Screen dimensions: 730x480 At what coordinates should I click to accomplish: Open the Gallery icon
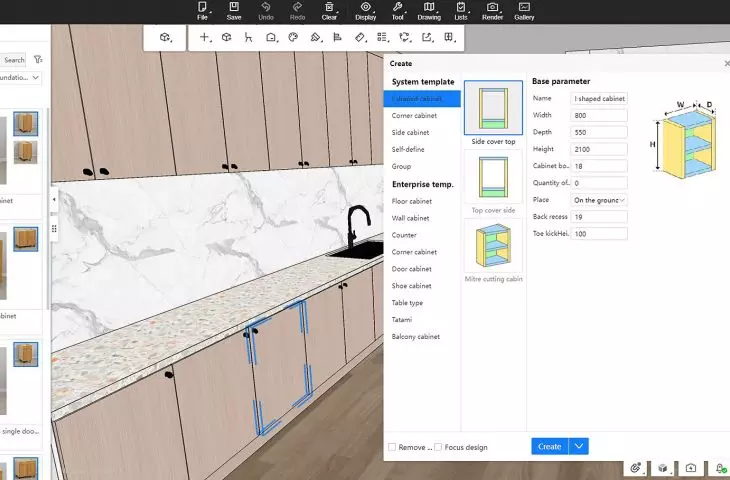tap(524, 7)
